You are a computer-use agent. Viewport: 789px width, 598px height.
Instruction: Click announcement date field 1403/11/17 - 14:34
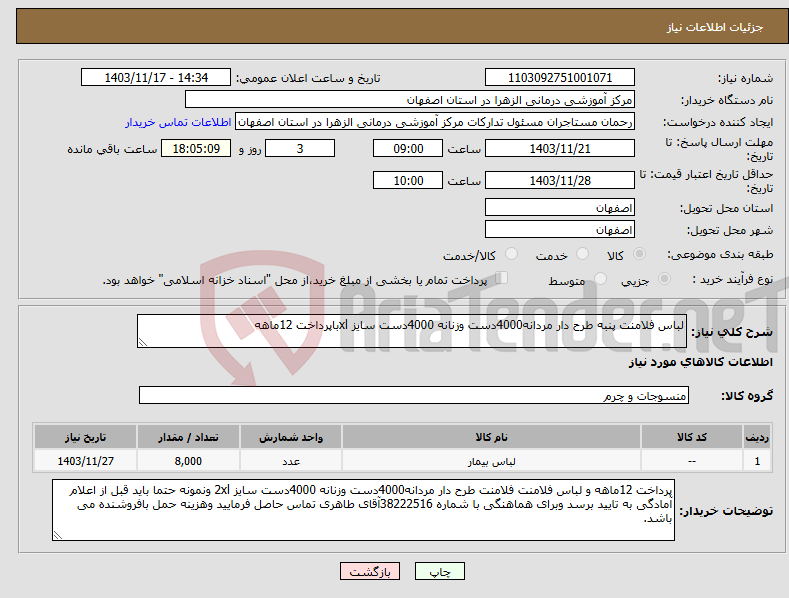tap(156, 78)
